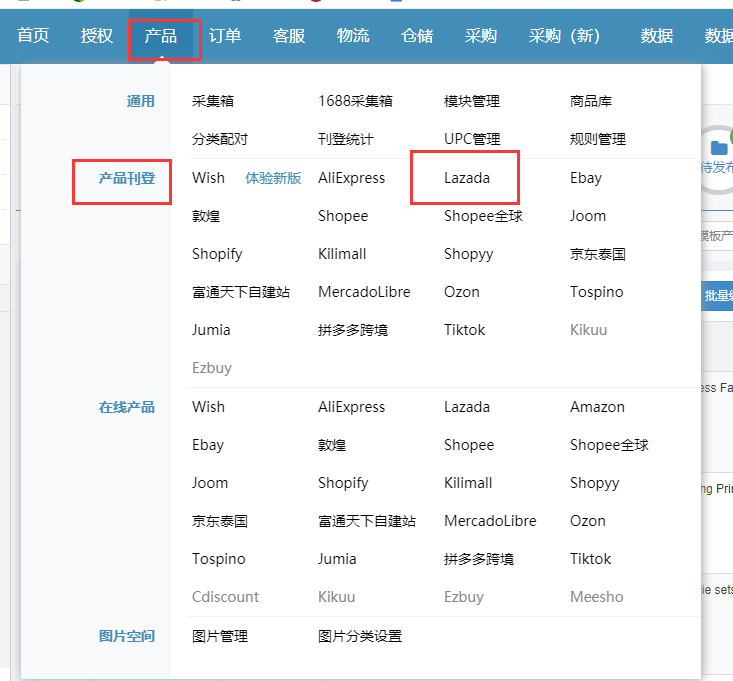Open Shopee under 在线产品
The height and width of the screenshot is (681, 733).
coord(469,445)
